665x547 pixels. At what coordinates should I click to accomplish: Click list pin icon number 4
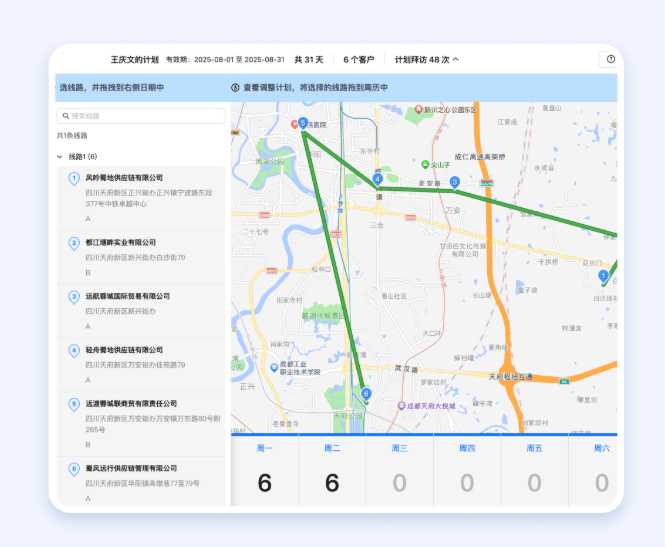tap(74, 351)
